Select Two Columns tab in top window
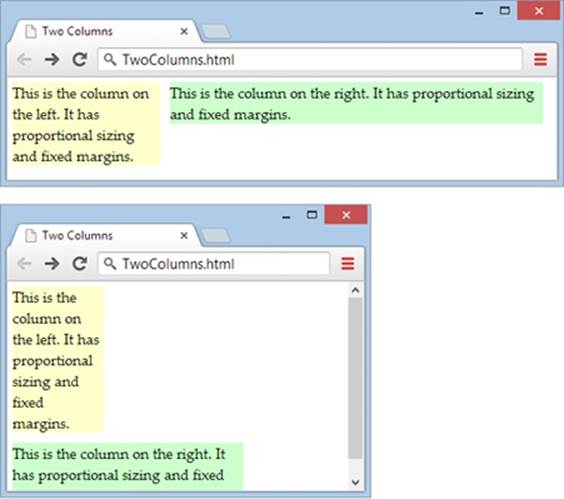 tap(105, 31)
